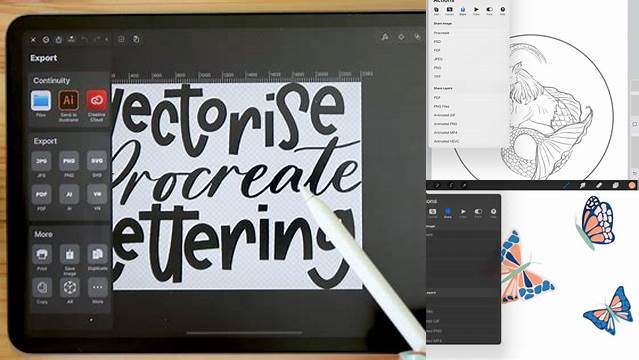Export the lettering as JPG
Image resolution: width=639 pixels, height=360 pixels.
tap(41, 161)
